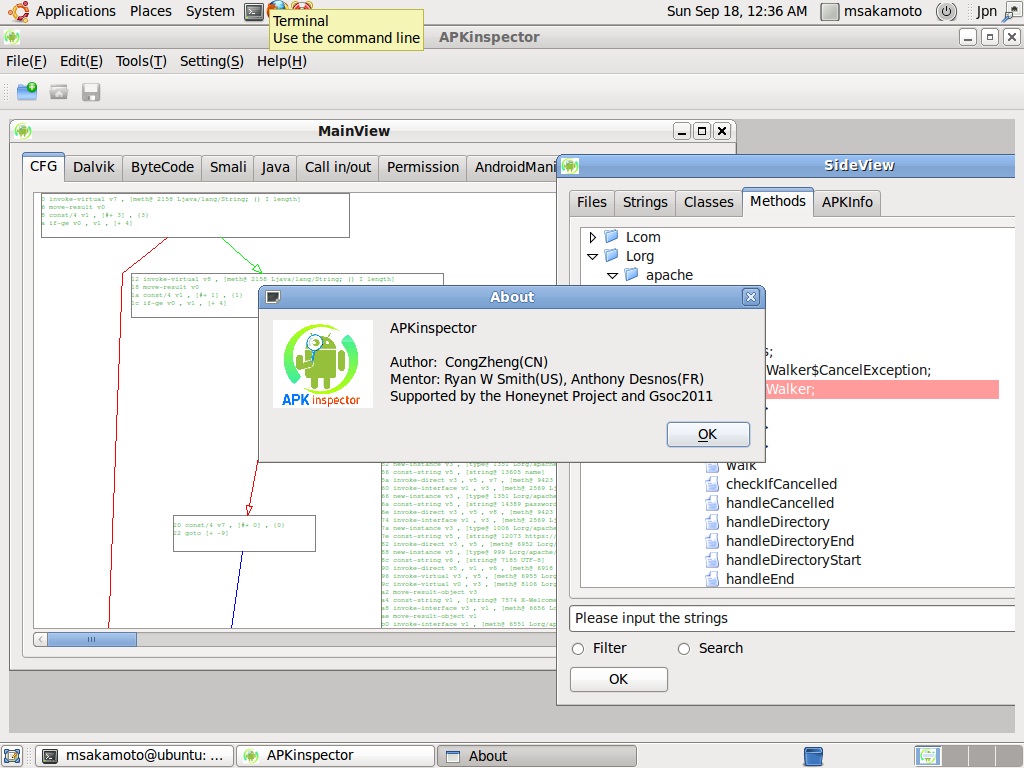Click OK in the About dialog
Viewport: 1024px width, 768px height.
click(x=708, y=434)
